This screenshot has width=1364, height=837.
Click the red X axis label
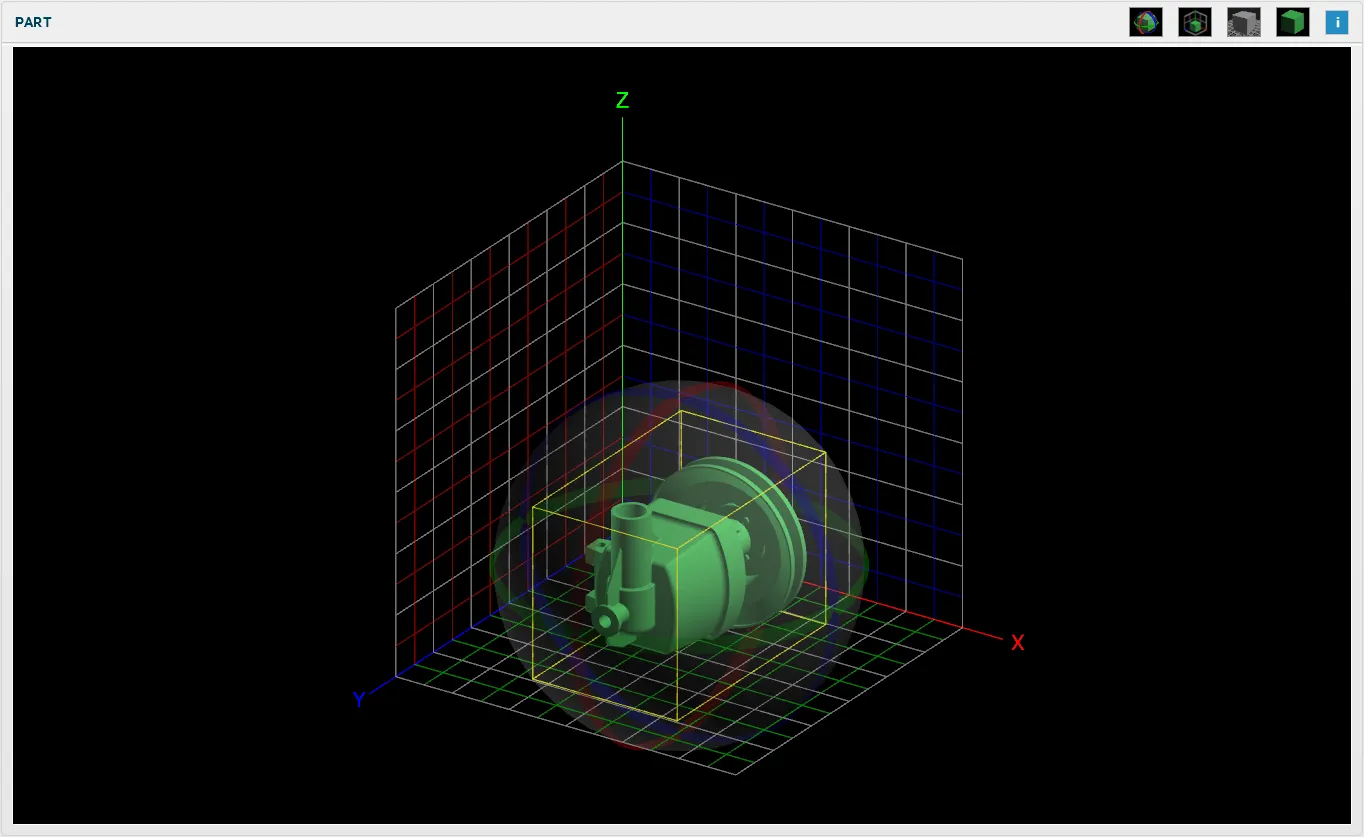click(1017, 643)
